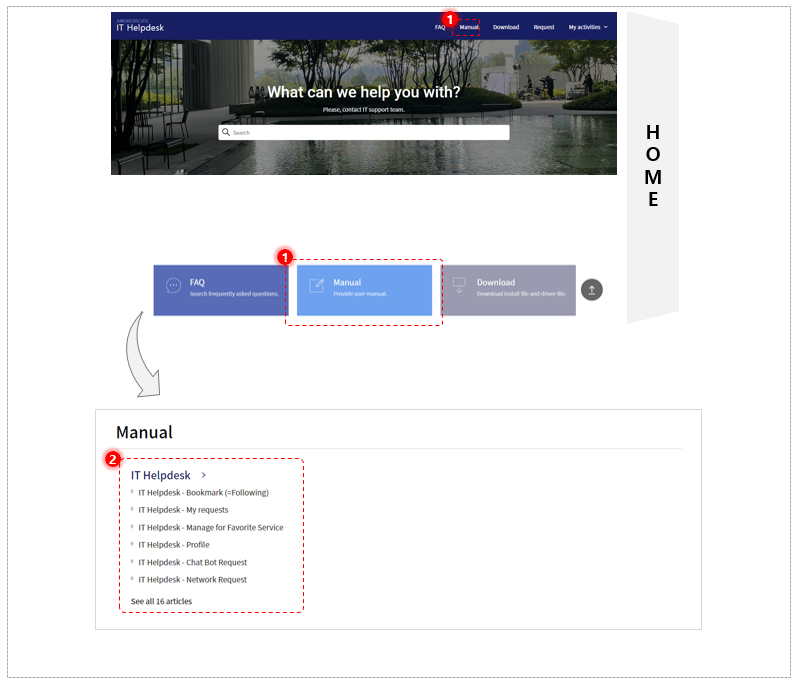Open 'IT Helpdesk - My requests' article

pyautogui.click(x=183, y=510)
